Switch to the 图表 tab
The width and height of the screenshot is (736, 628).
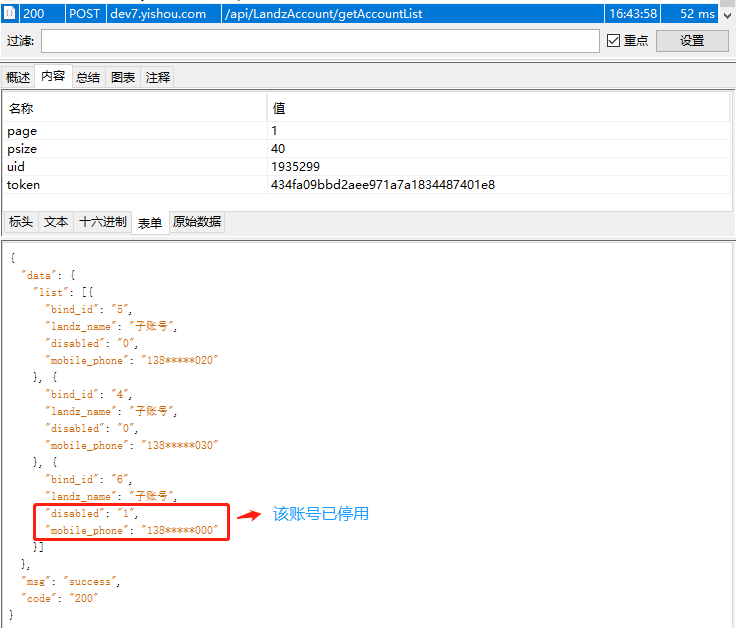[x=123, y=77]
